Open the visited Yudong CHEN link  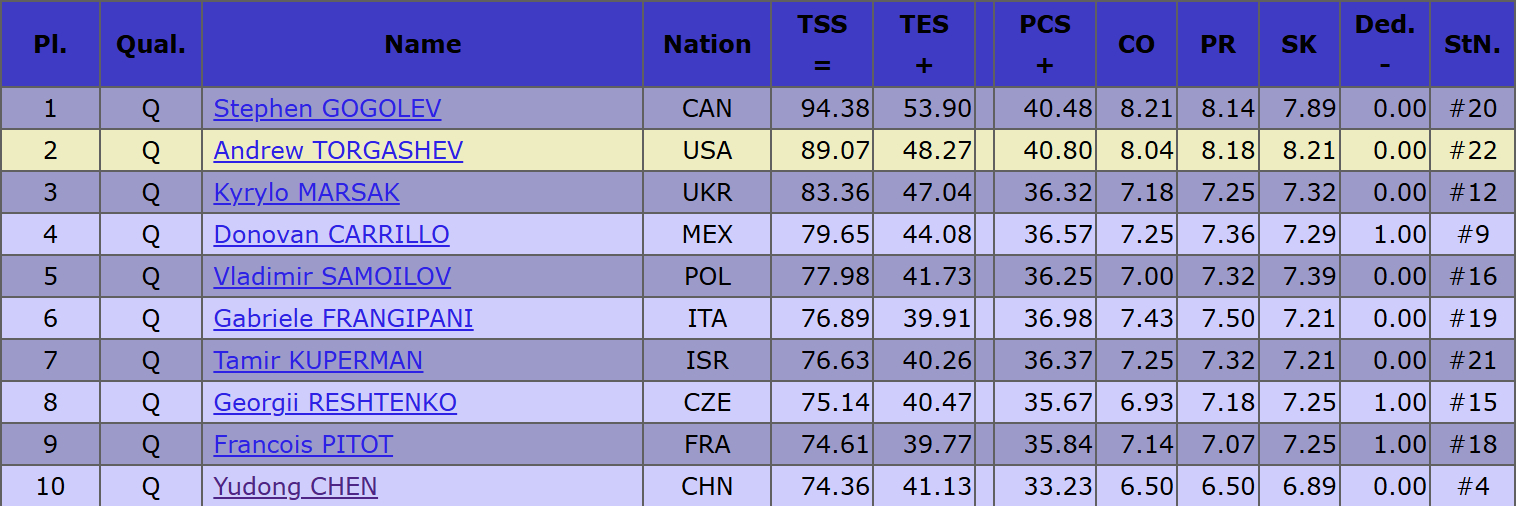click(295, 486)
